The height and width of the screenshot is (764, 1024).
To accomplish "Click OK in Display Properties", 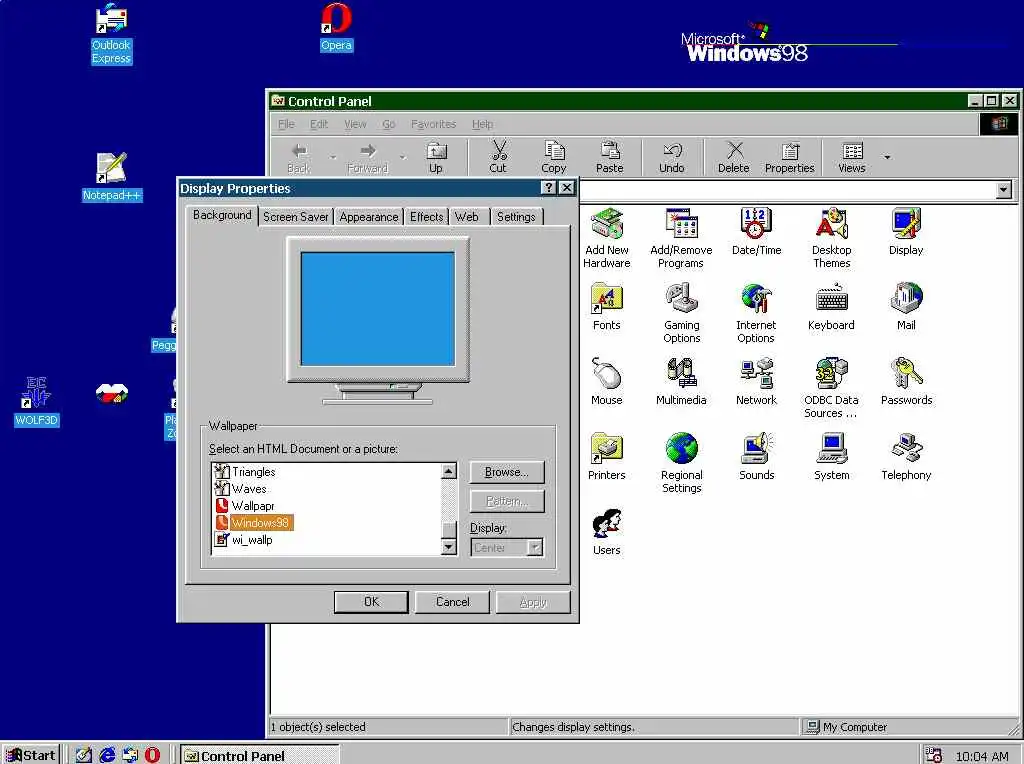I will pos(371,602).
